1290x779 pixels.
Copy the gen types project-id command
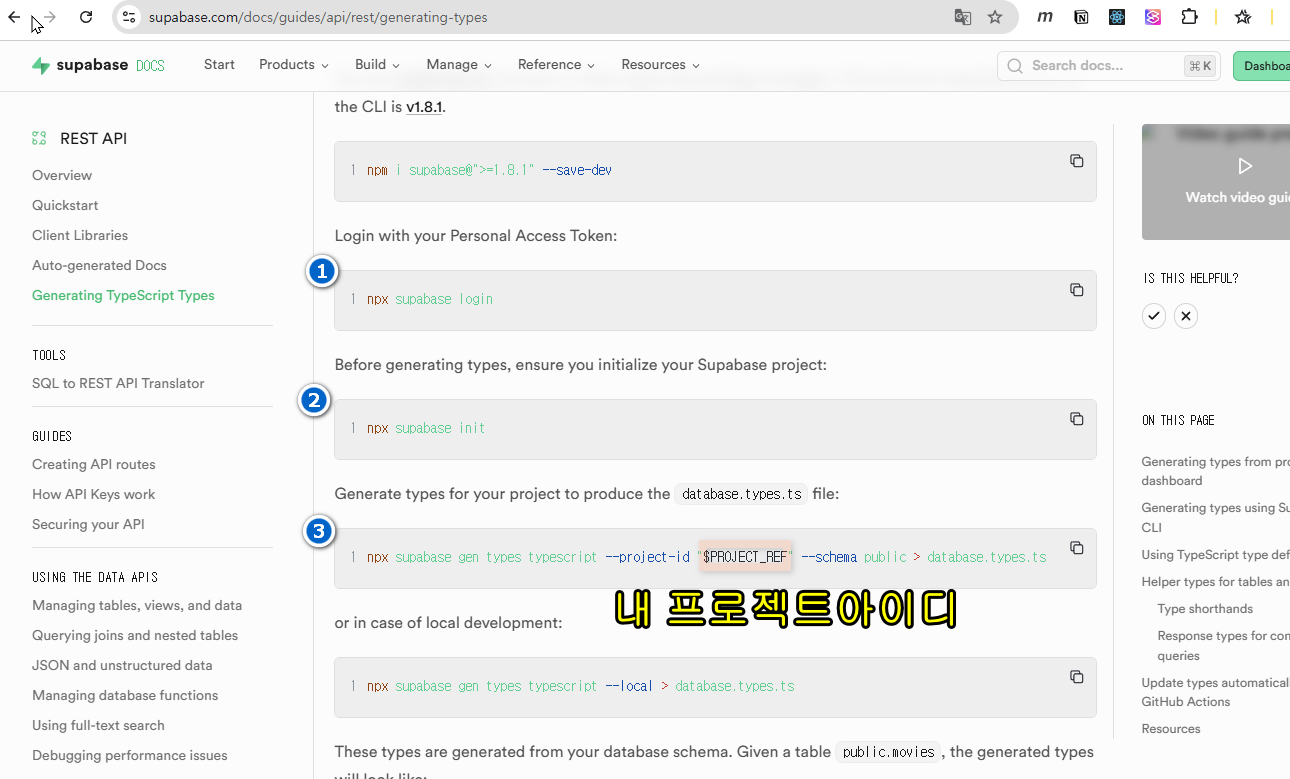coord(1076,548)
